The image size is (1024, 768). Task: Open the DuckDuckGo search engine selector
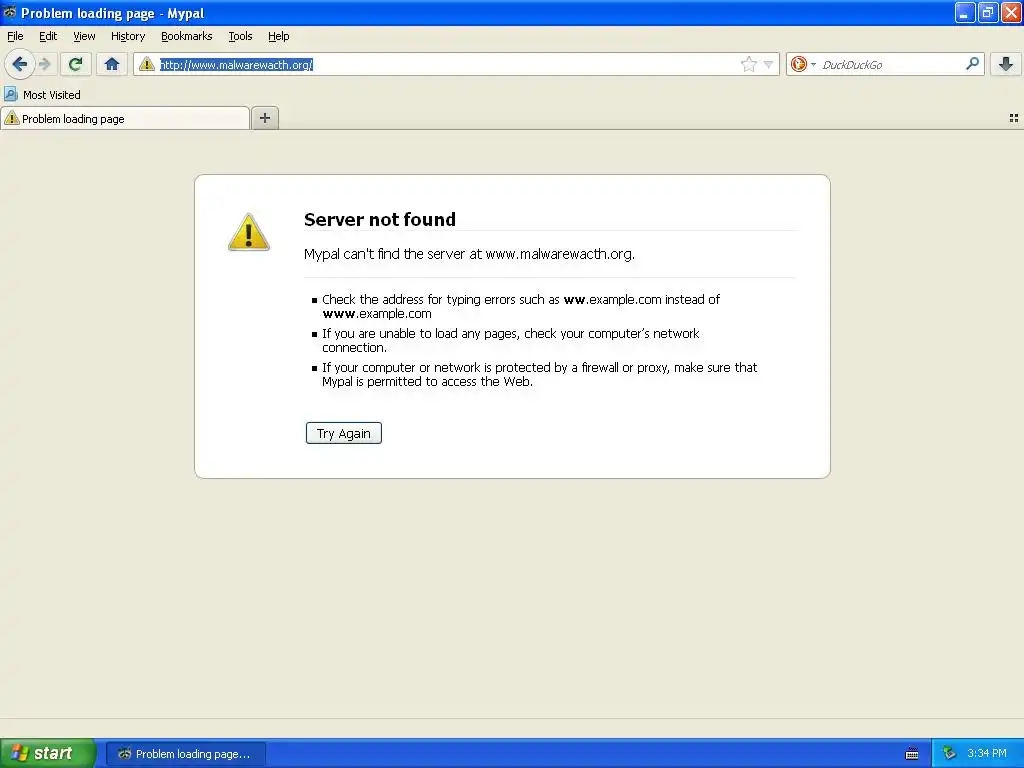click(x=803, y=64)
